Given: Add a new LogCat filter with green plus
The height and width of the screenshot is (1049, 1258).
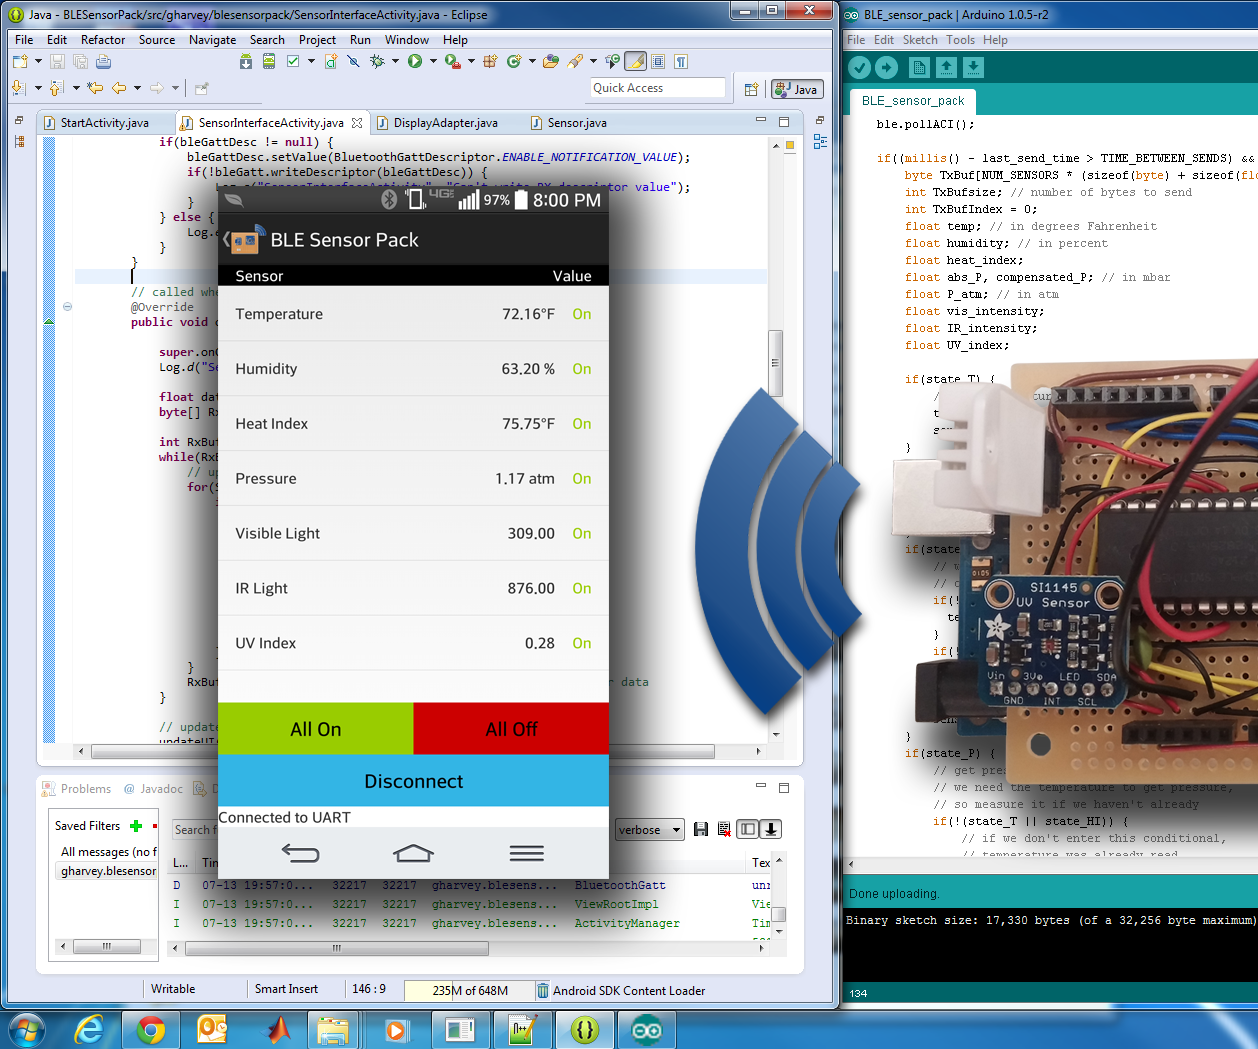Looking at the screenshot, I should click(x=136, y=826).
